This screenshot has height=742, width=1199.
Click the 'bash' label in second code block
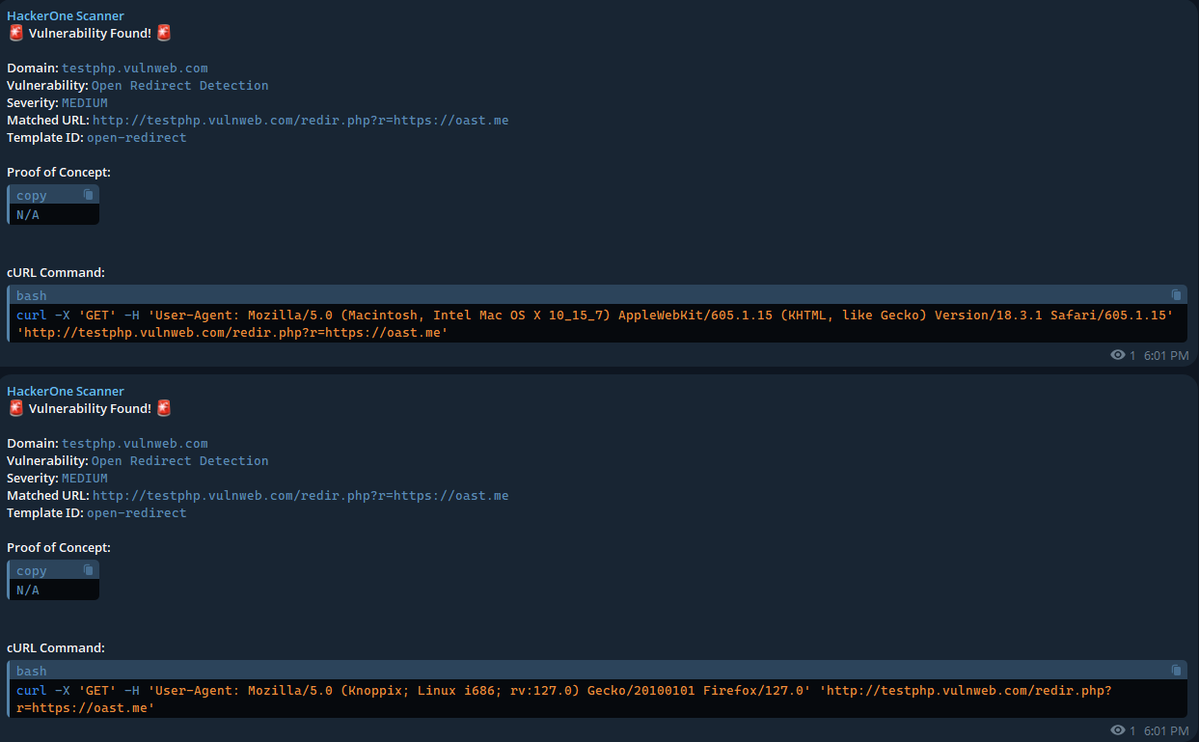[31, 672]
